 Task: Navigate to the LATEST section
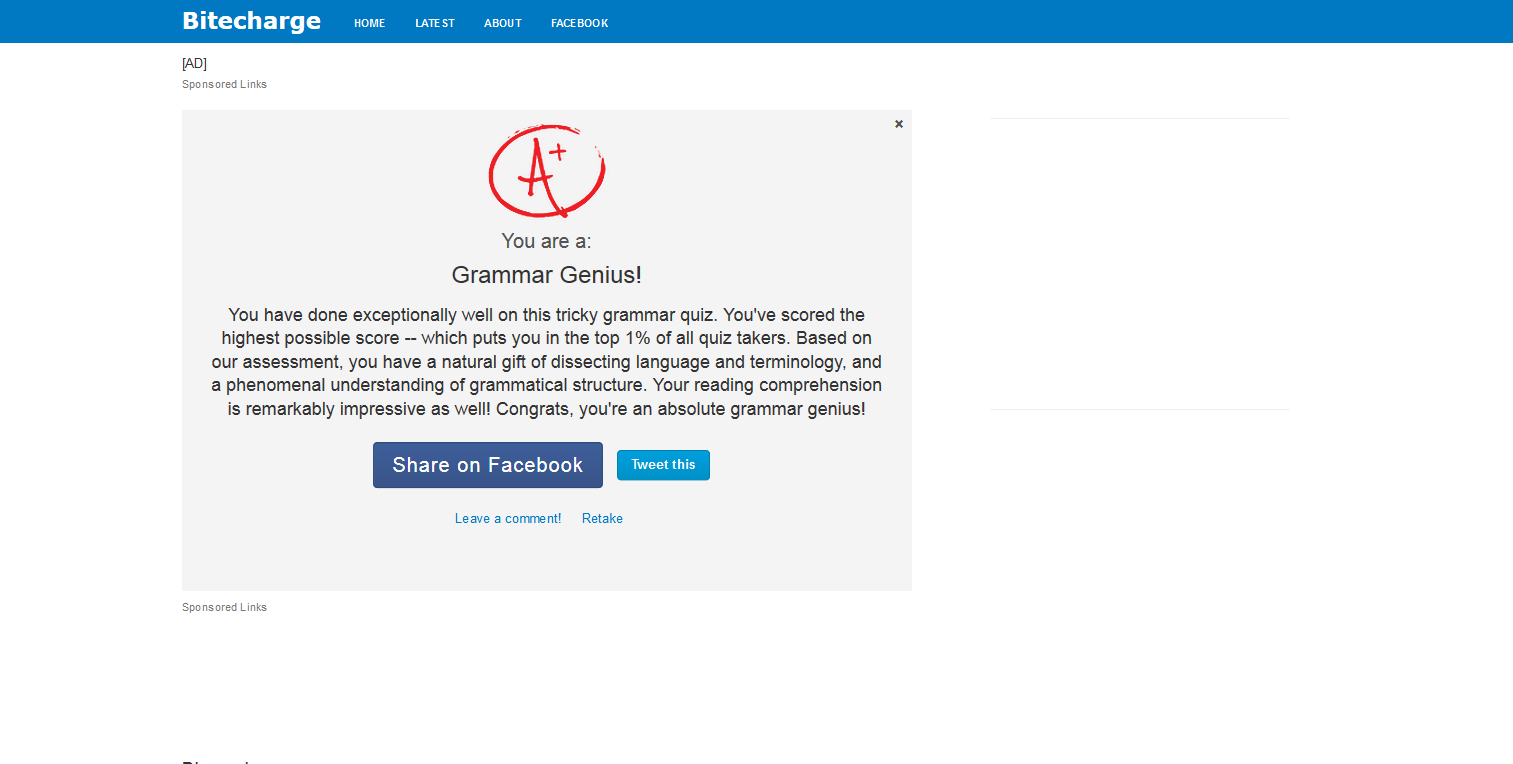434,22
